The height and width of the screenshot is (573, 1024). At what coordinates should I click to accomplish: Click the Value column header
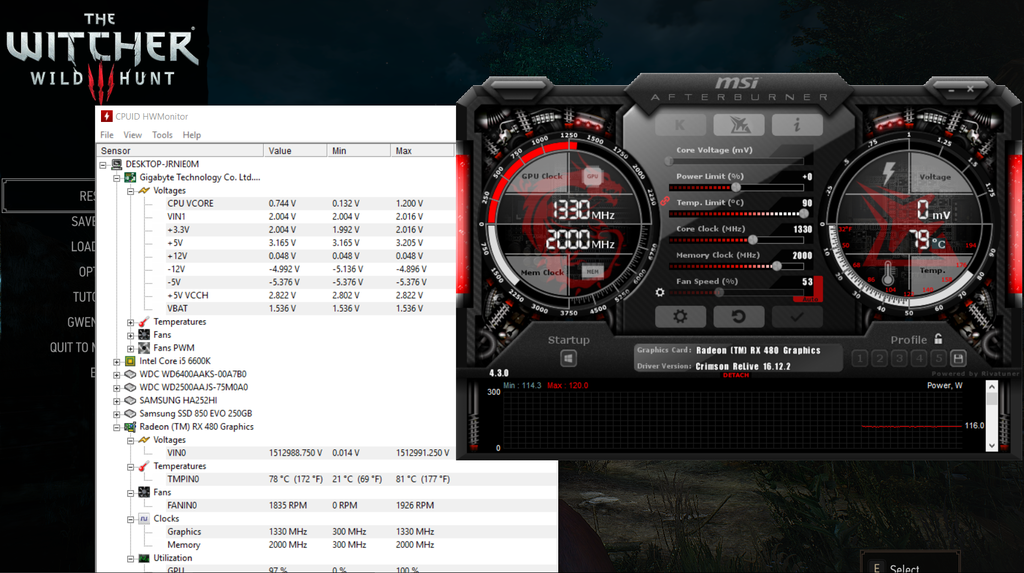click(295, 150)
